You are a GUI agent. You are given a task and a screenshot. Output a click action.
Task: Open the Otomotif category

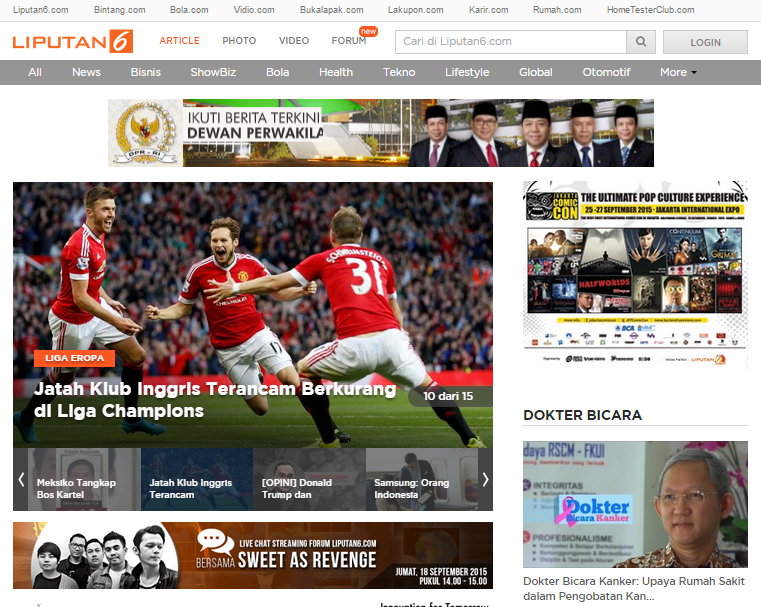(x=606, y=72)
